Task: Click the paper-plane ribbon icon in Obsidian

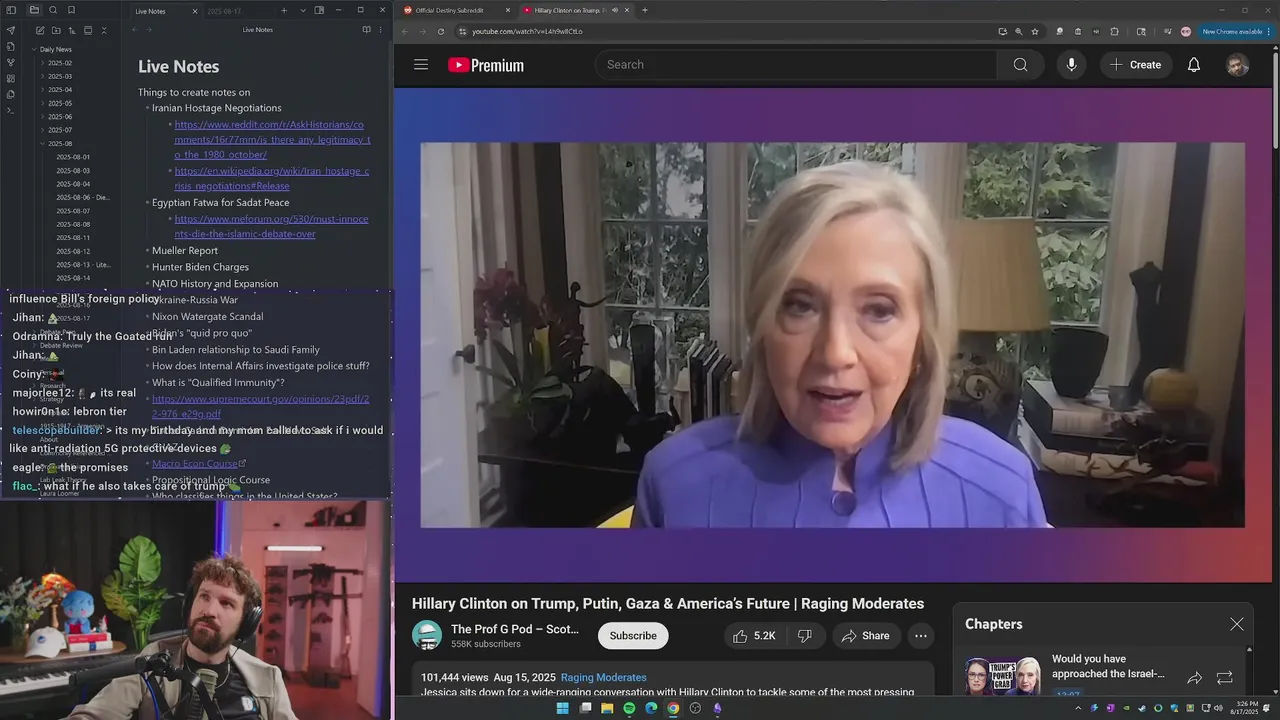Action: [x=11, y=30]
